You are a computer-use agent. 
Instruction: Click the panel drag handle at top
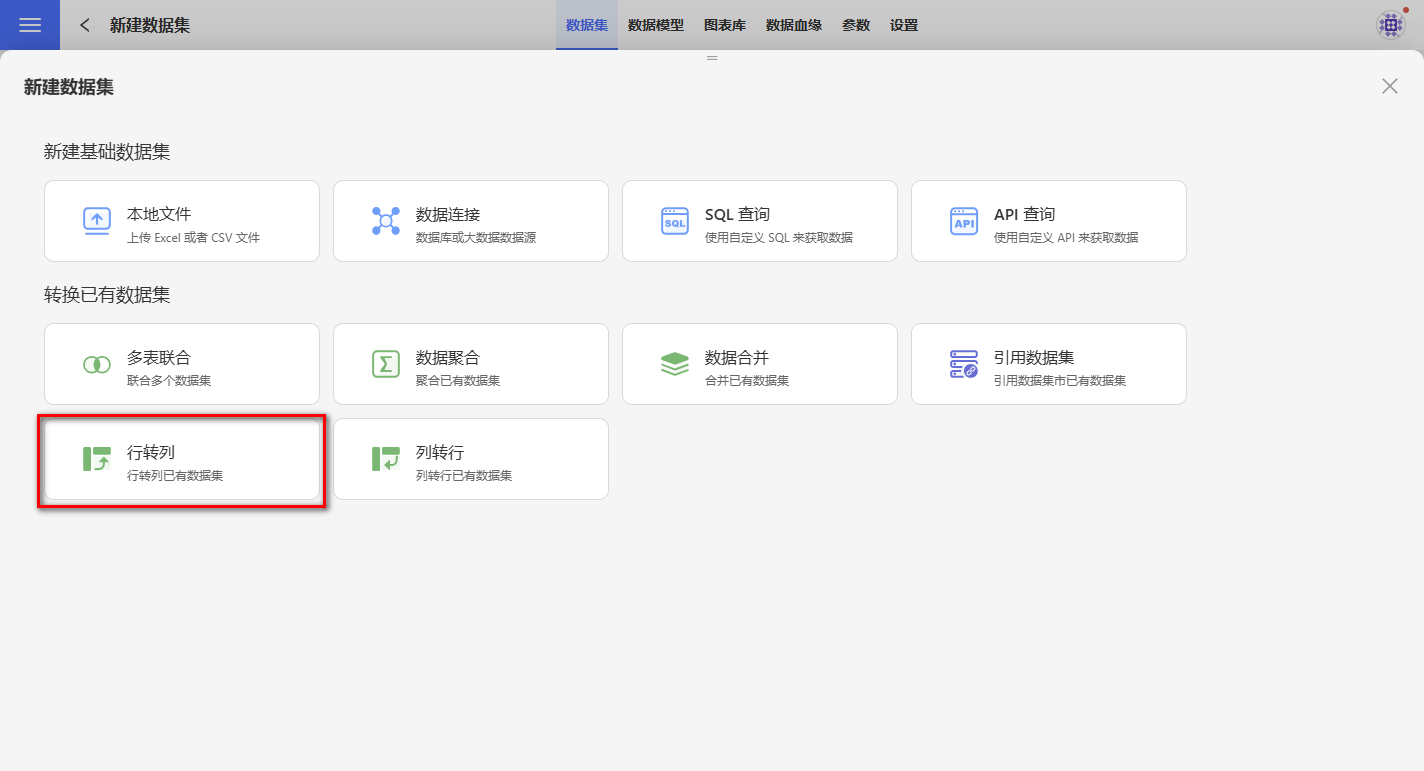coord(712,58)
